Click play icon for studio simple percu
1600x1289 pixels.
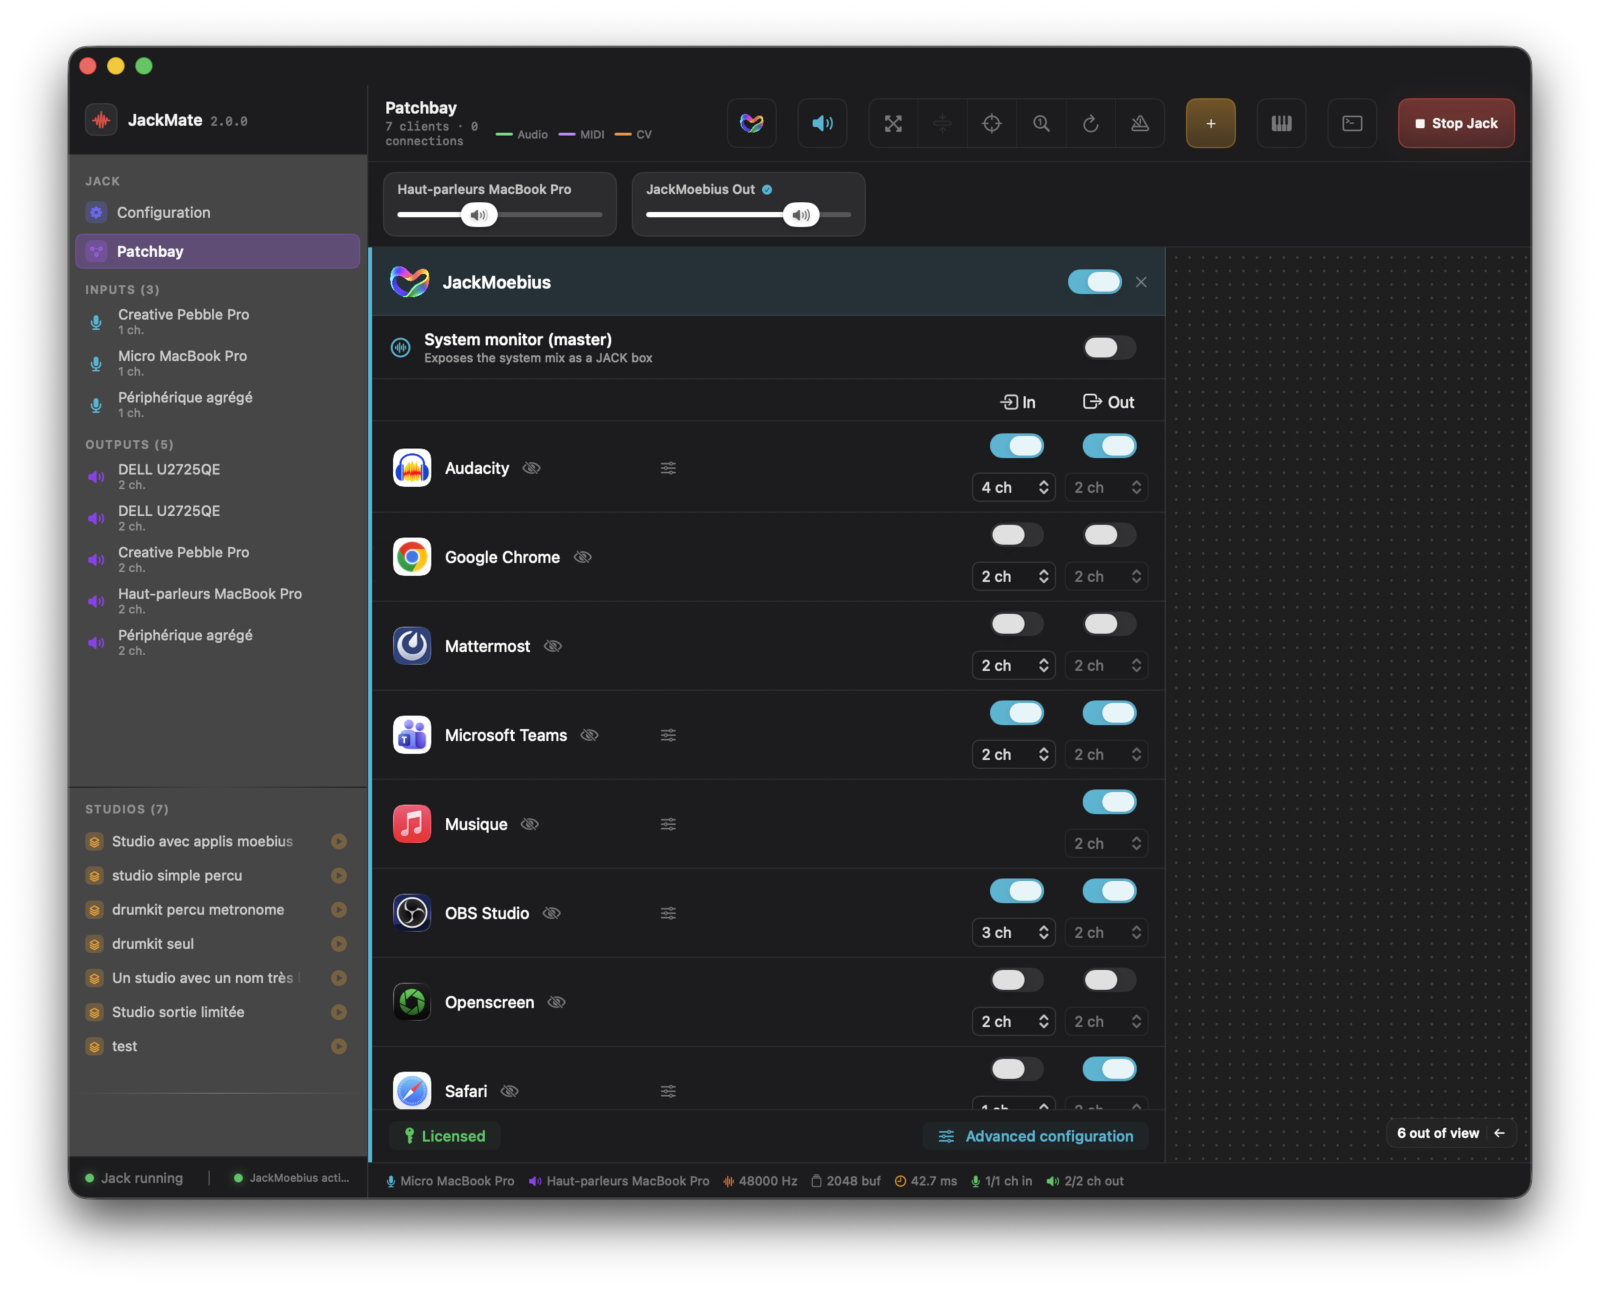(339, 876)
